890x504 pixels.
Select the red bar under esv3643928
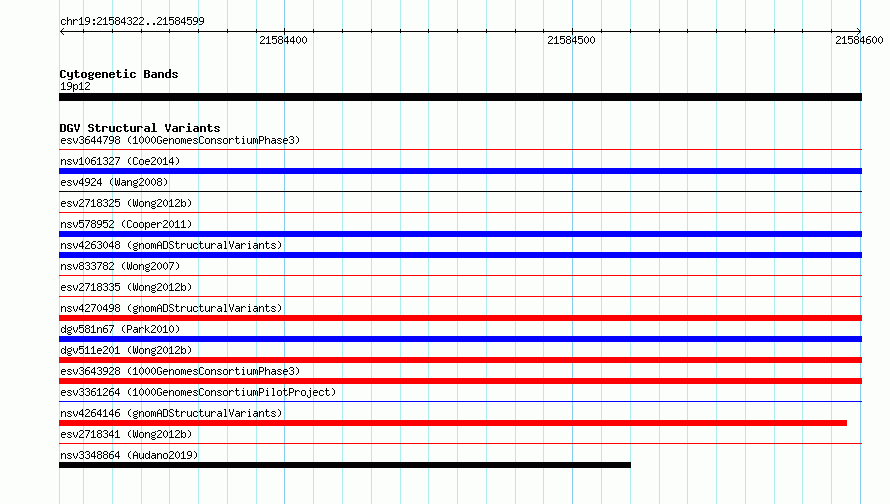click(x=460, y=381)
